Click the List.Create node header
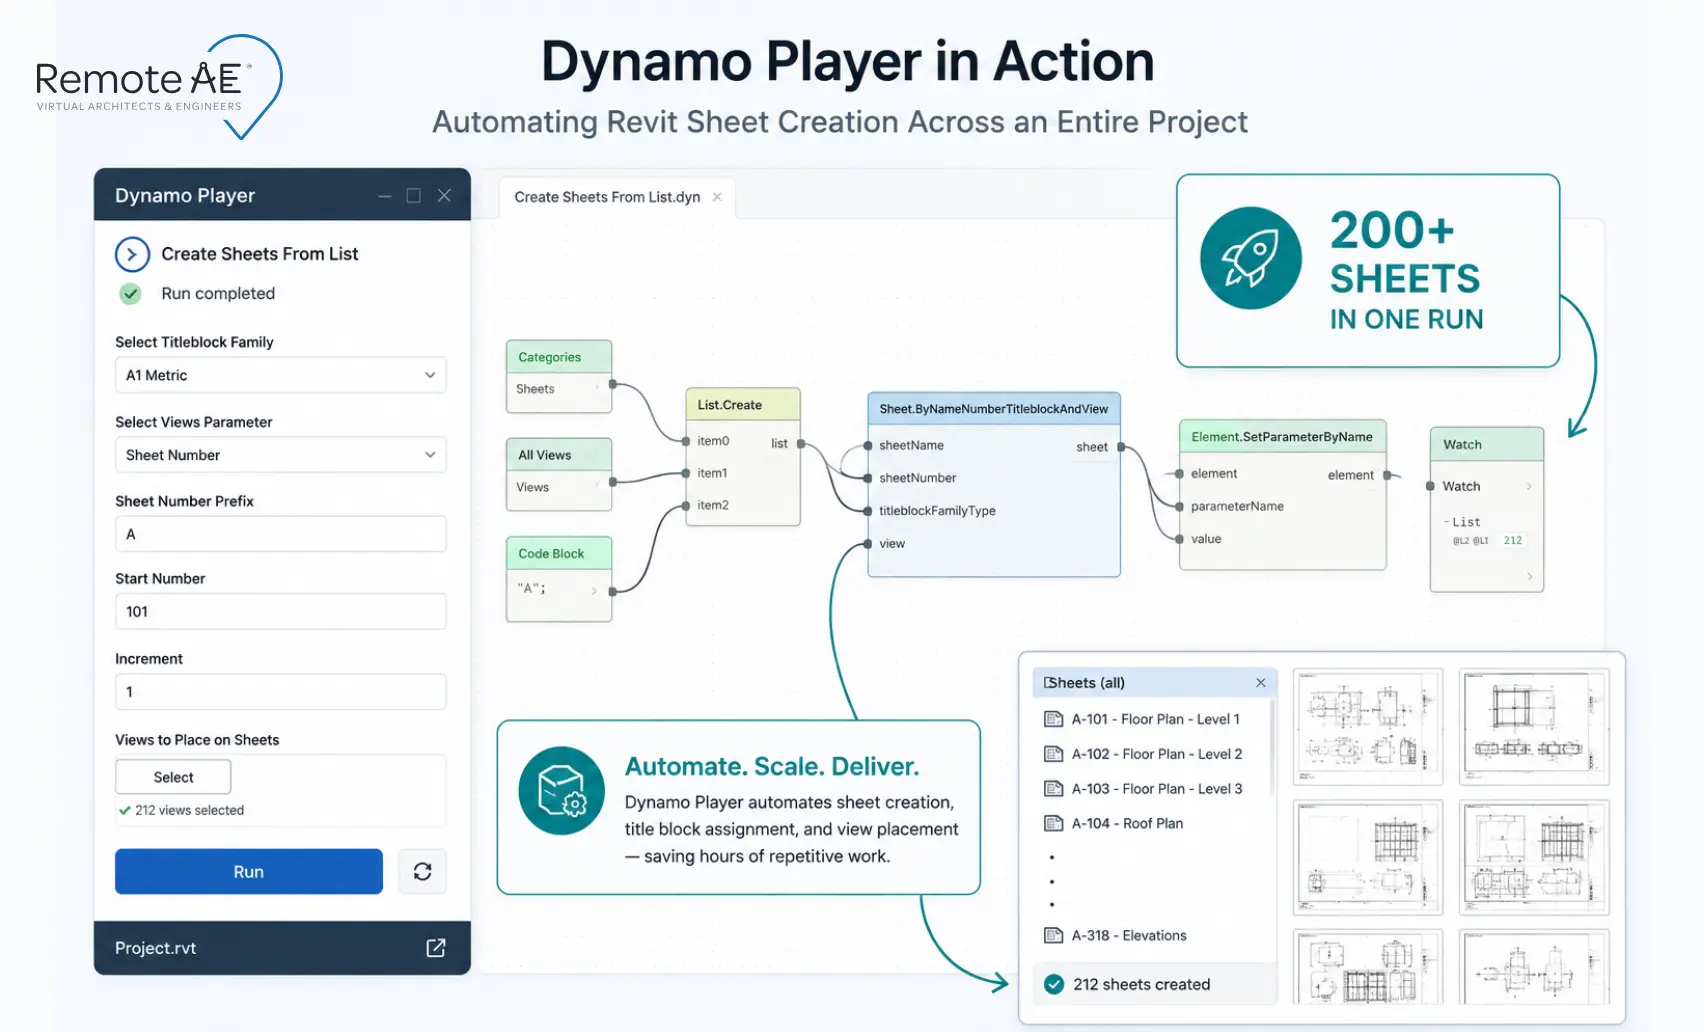 [743, 405]
